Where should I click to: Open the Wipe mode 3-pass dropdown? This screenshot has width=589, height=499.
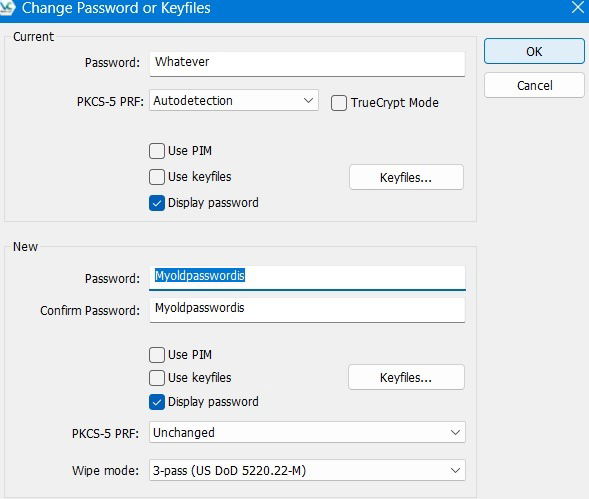point(307,470)
